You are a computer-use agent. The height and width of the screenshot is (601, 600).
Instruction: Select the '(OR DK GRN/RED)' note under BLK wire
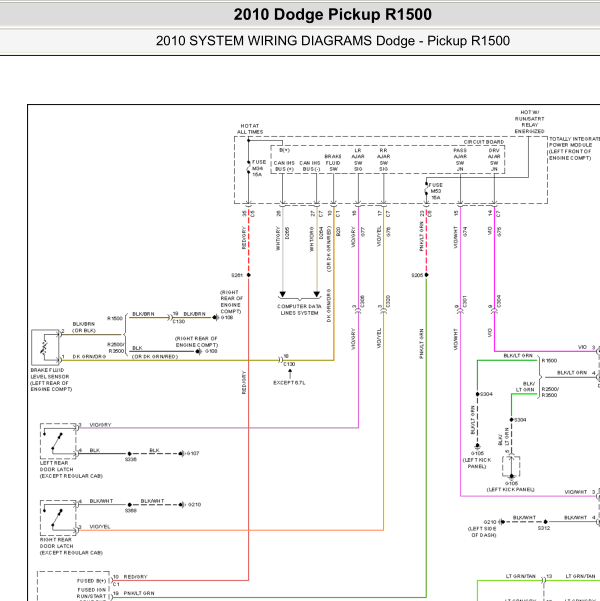[155, 356]
